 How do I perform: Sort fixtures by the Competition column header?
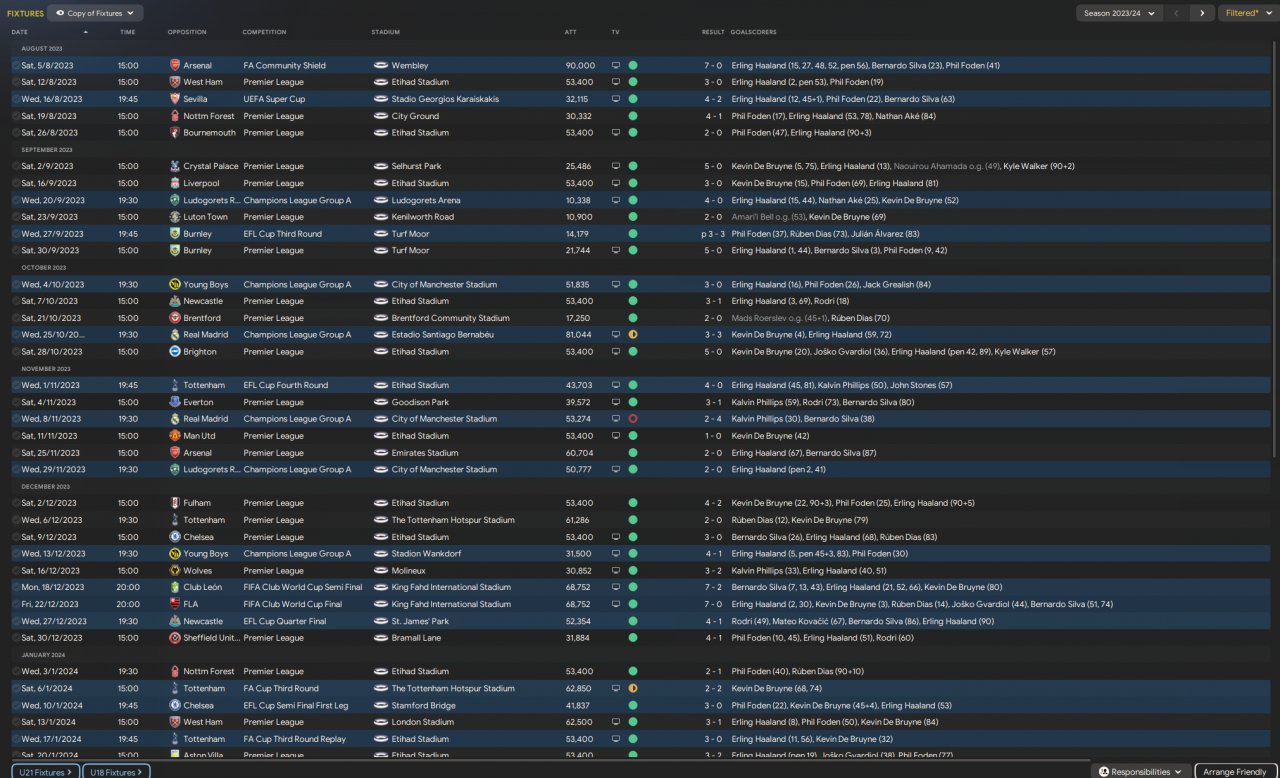coord(264,32)
